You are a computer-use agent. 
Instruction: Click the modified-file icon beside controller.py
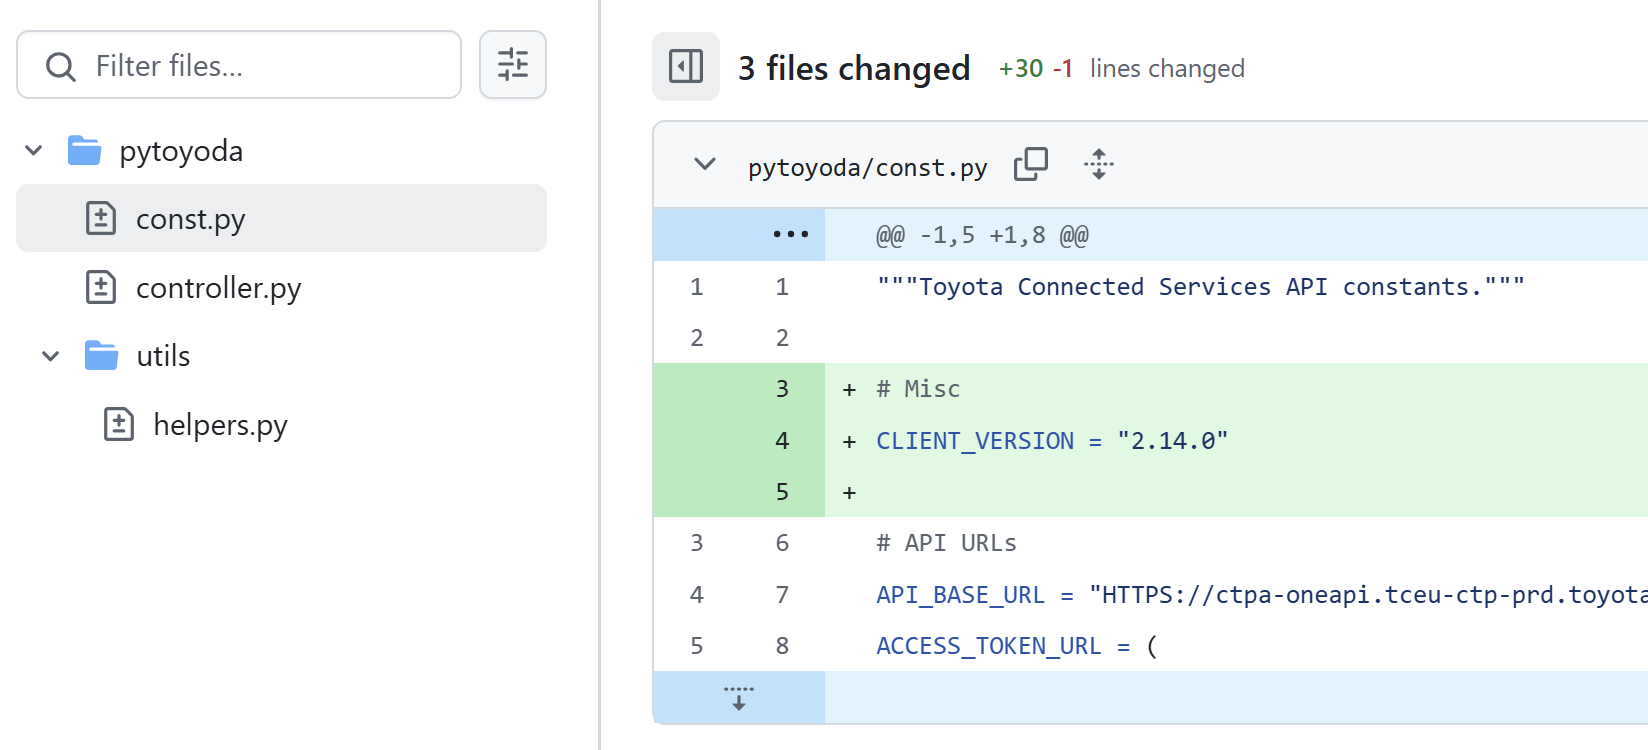click(101, 288)
